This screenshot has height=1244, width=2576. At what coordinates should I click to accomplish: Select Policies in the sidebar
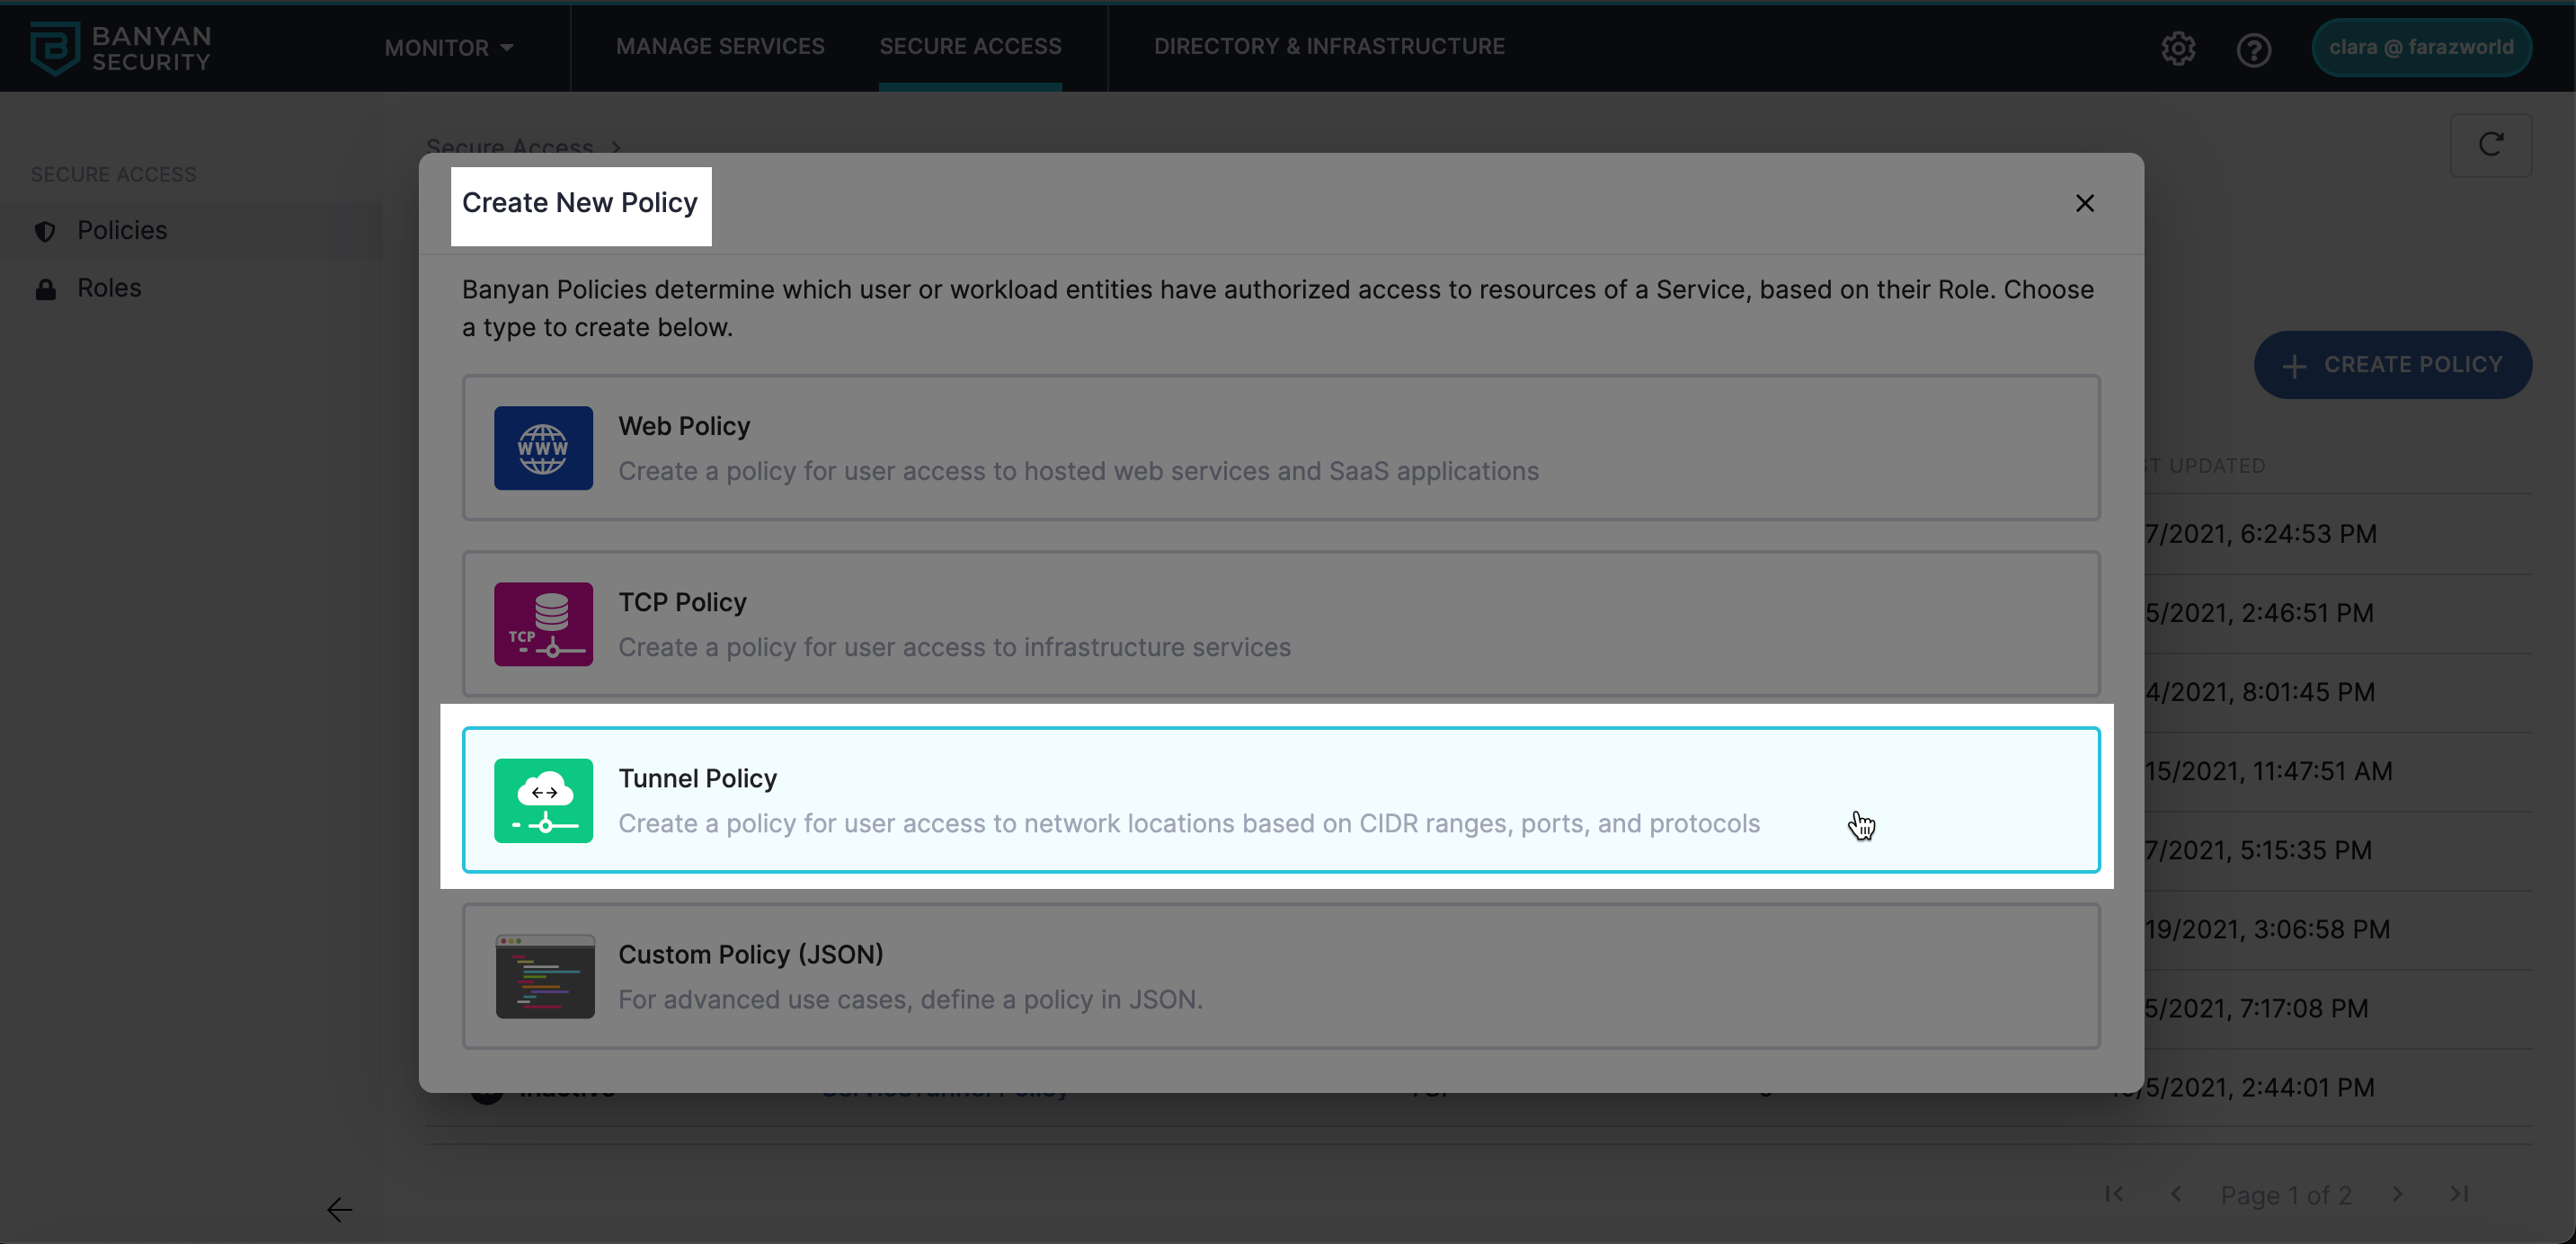pos(122,231)
